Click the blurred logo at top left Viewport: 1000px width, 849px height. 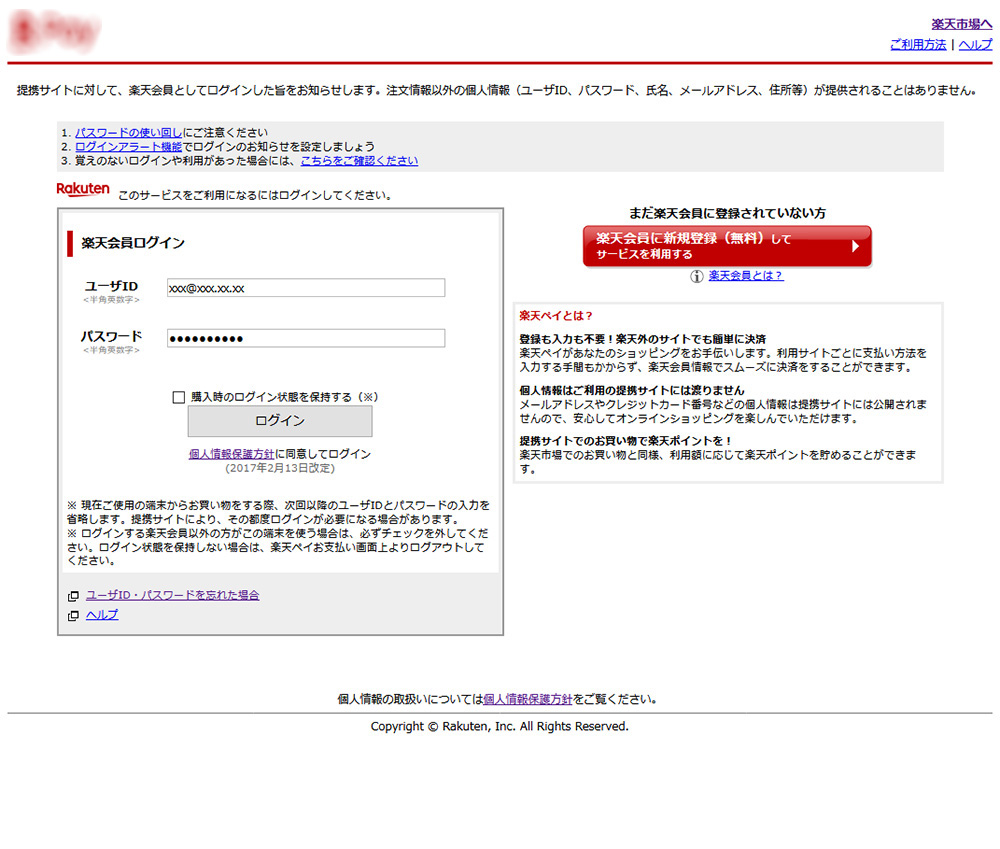(53, 33)
